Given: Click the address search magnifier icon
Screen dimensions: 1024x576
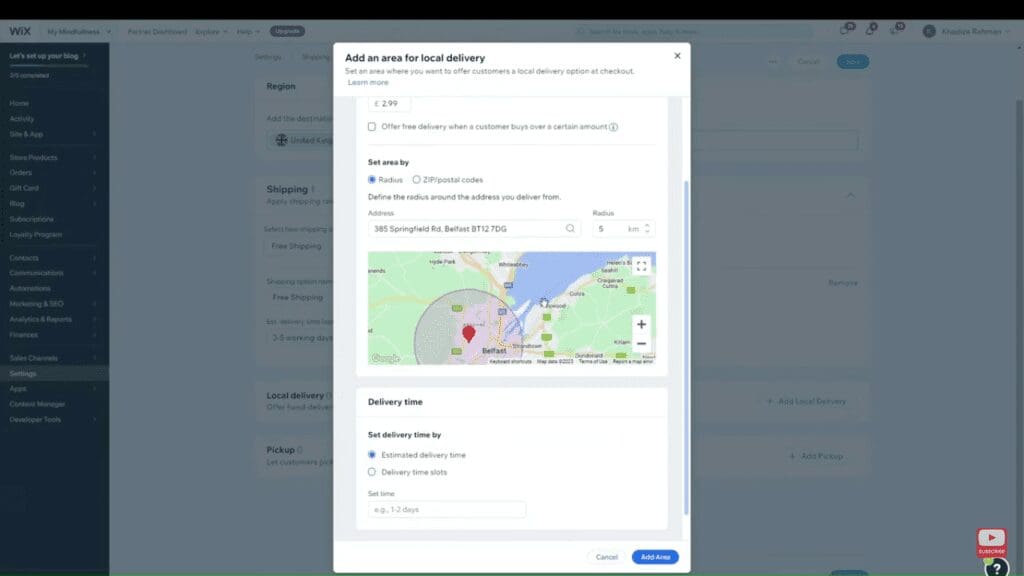Looking at the screenshot, I should [570, 229].
